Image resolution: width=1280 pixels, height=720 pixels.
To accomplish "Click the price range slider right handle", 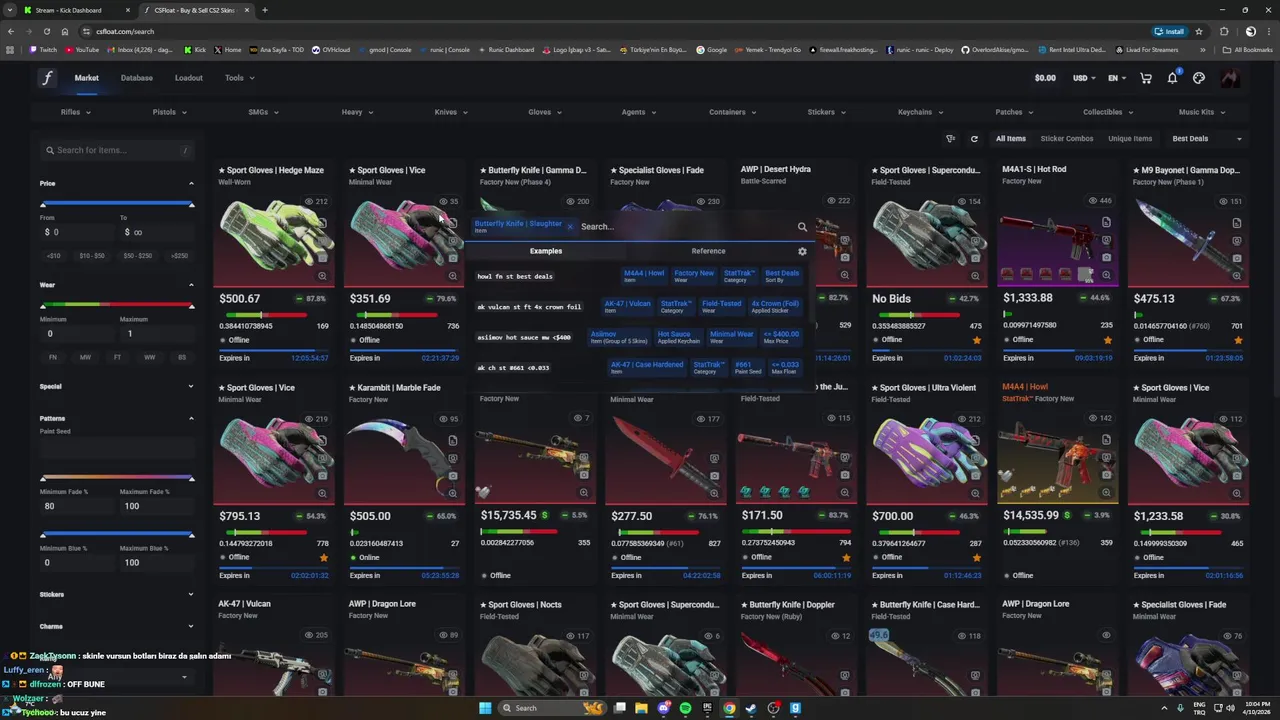I will [191, 204].
